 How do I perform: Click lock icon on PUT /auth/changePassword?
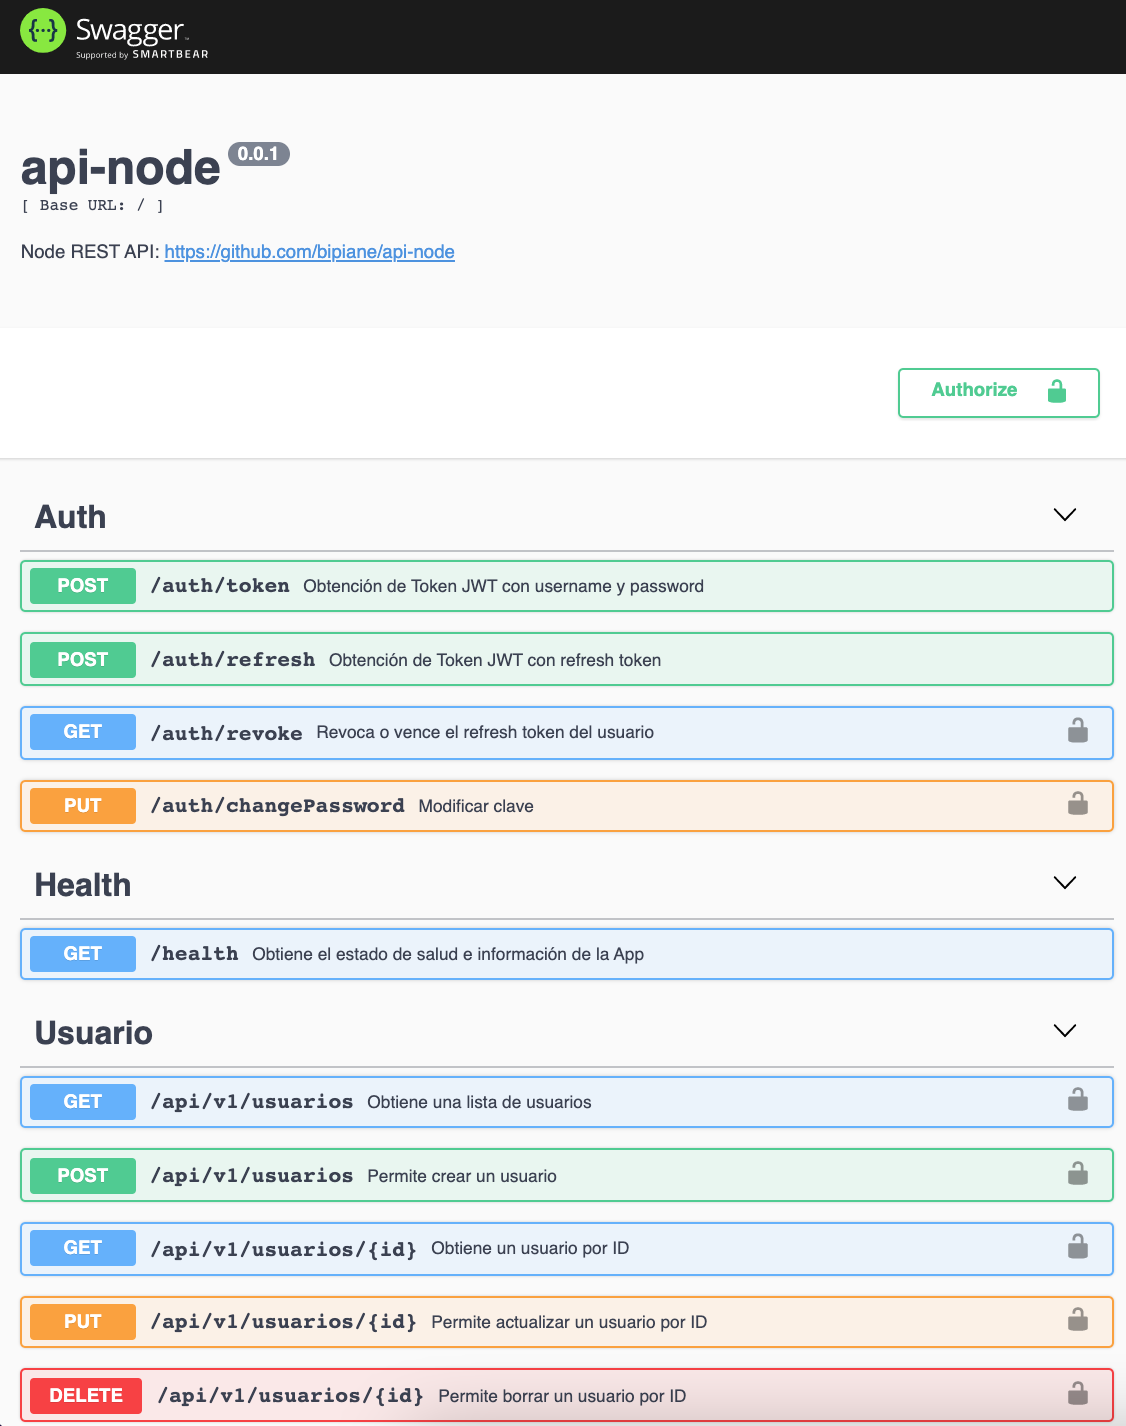click(x=1077, y=804)
